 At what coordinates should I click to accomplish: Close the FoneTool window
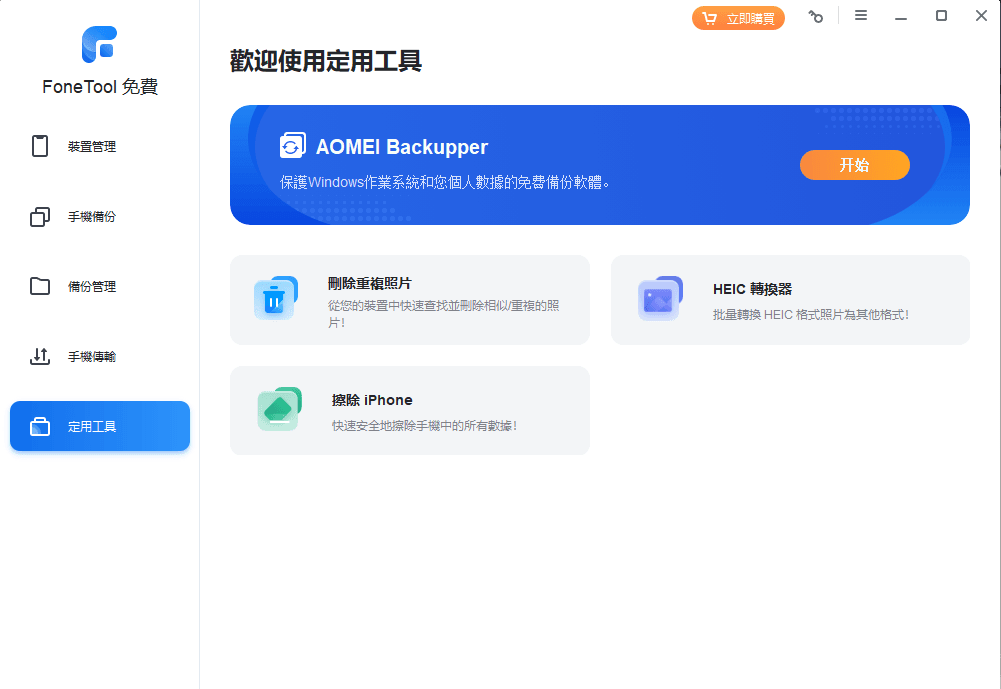[x=981, y=15]
